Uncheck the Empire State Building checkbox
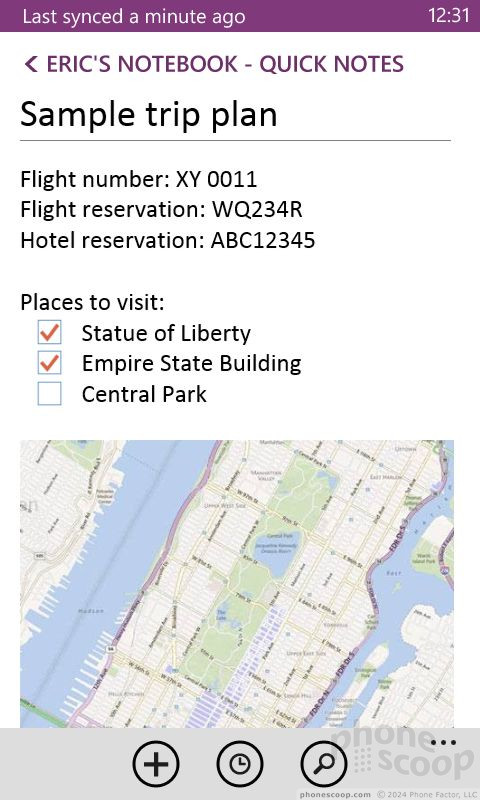Screen dimensions: 480x800 (49, 363)
